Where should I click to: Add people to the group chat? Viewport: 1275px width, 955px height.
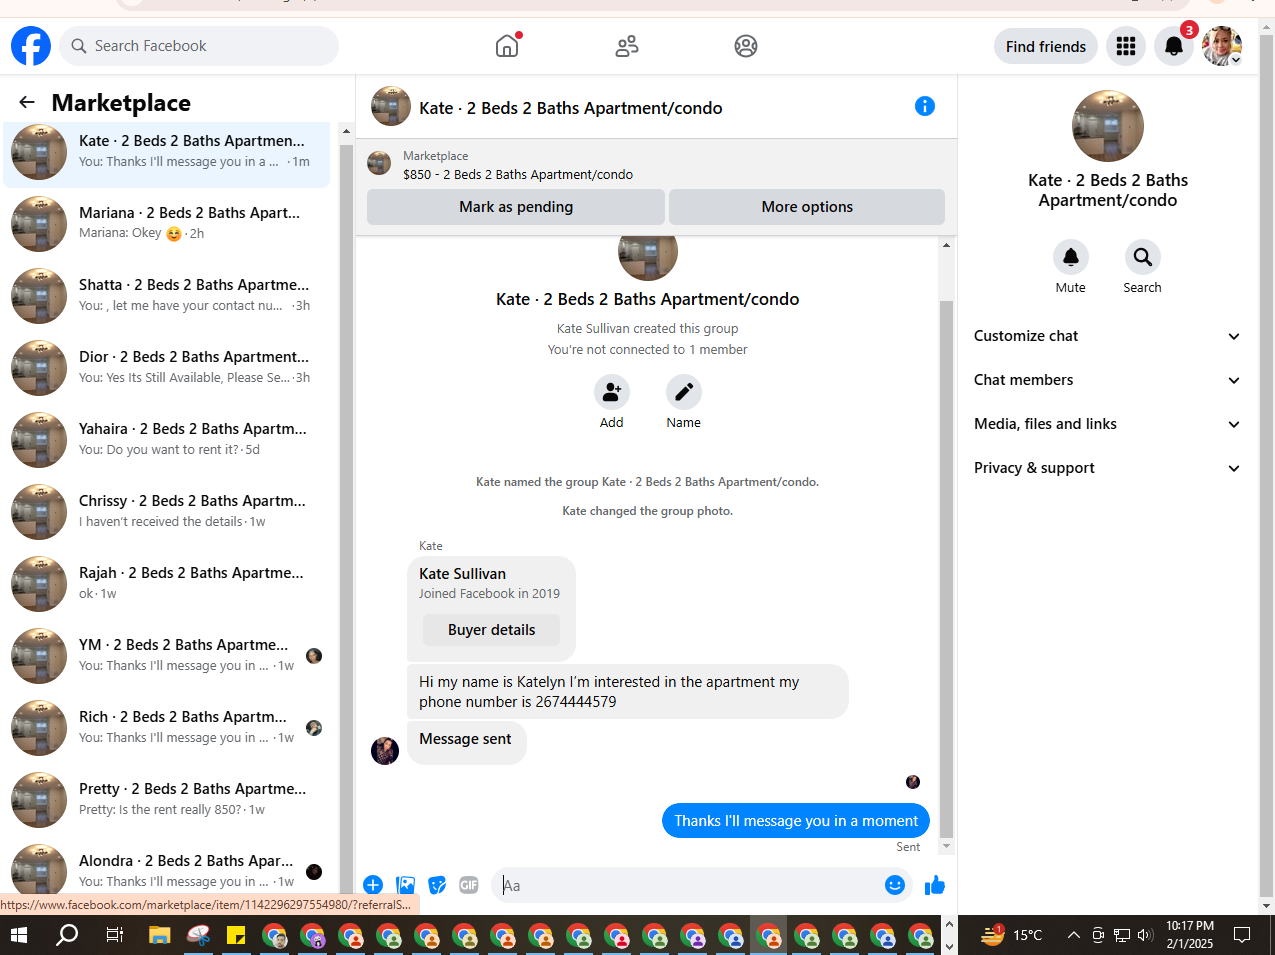(612, 392)
